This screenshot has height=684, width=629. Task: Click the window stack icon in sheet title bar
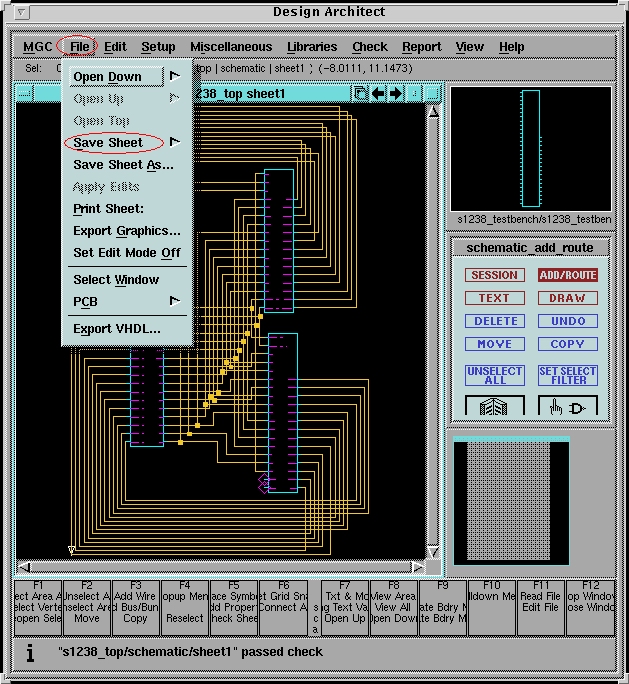pos(360,94)
